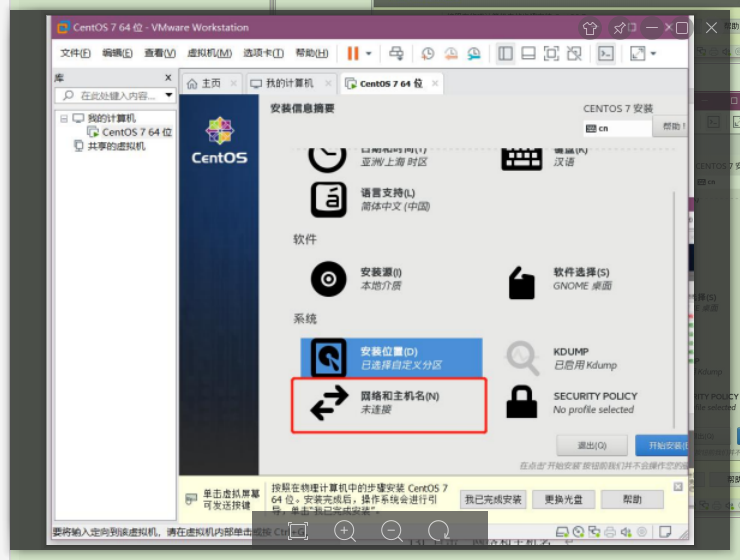This screenshot has height=560, width=740.
Task: Click the installer 帮助! button
Action: [672, 126]
